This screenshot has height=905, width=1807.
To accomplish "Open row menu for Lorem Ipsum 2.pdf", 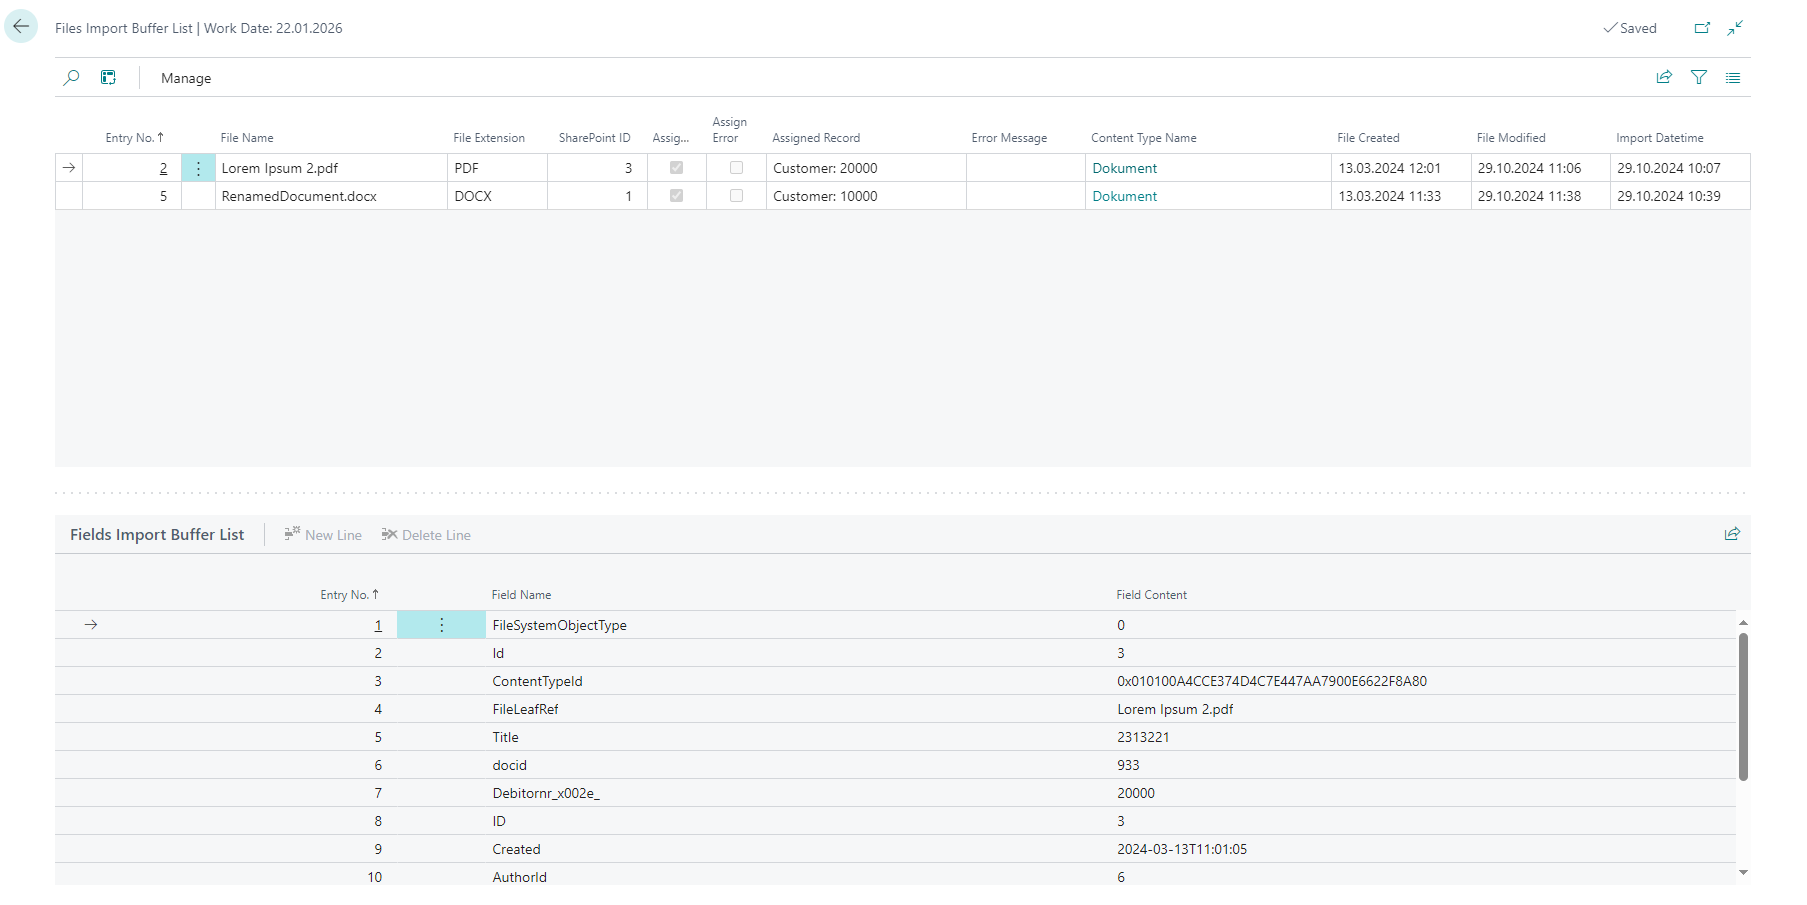I will pos(198,168).
